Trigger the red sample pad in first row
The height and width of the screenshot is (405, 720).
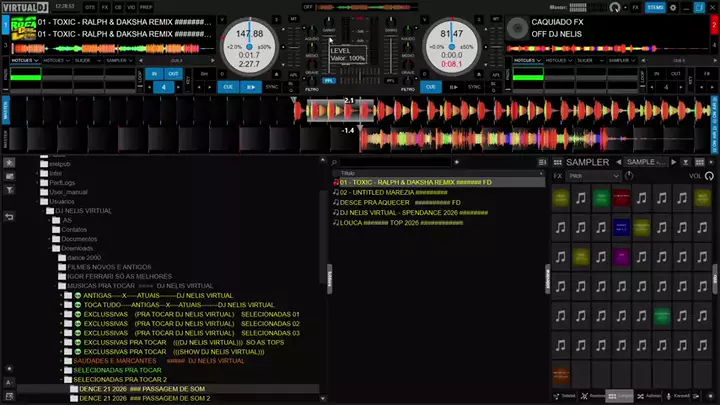(x=621, y=198)
